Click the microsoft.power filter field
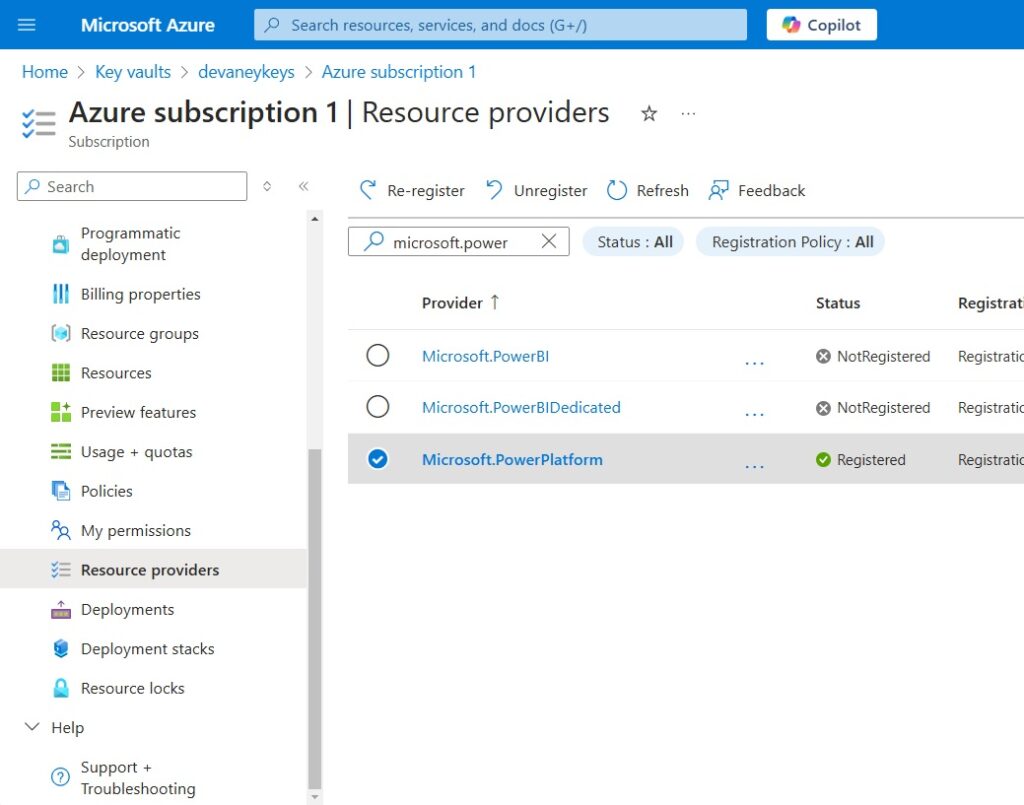This screenshot has width=1024, height=805. pyautogui.click(x=458, y=242)
